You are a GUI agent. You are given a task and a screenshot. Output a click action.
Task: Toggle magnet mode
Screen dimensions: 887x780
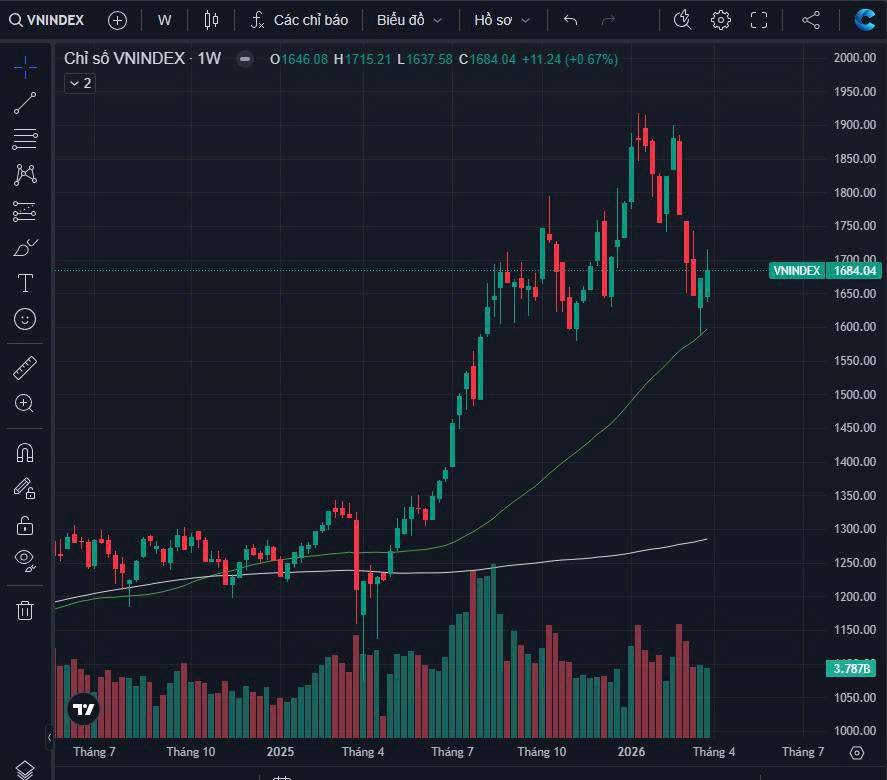[x=25, y=453]
